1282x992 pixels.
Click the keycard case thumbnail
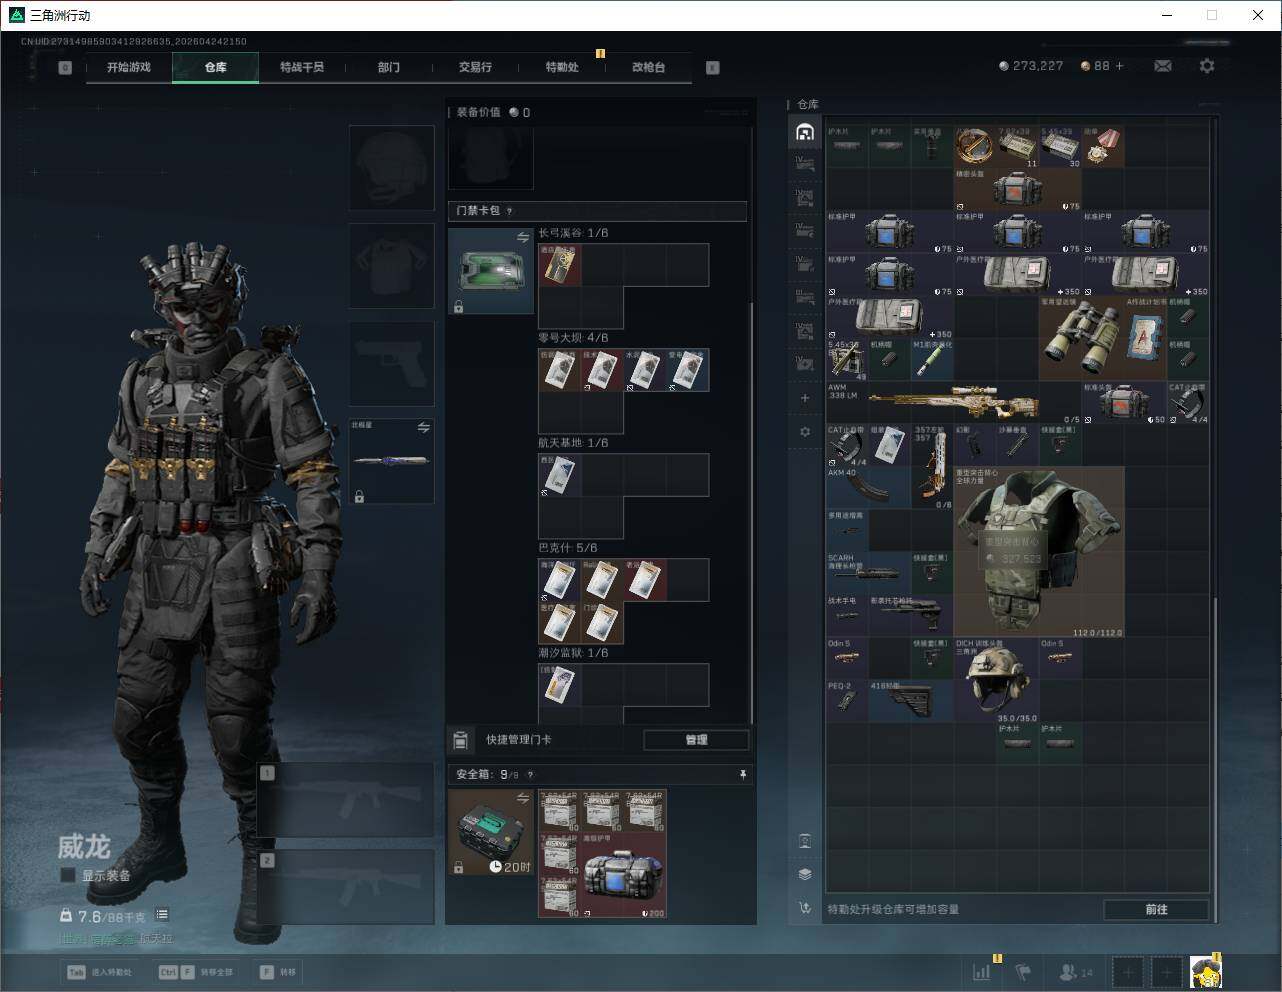coord(491,271)
